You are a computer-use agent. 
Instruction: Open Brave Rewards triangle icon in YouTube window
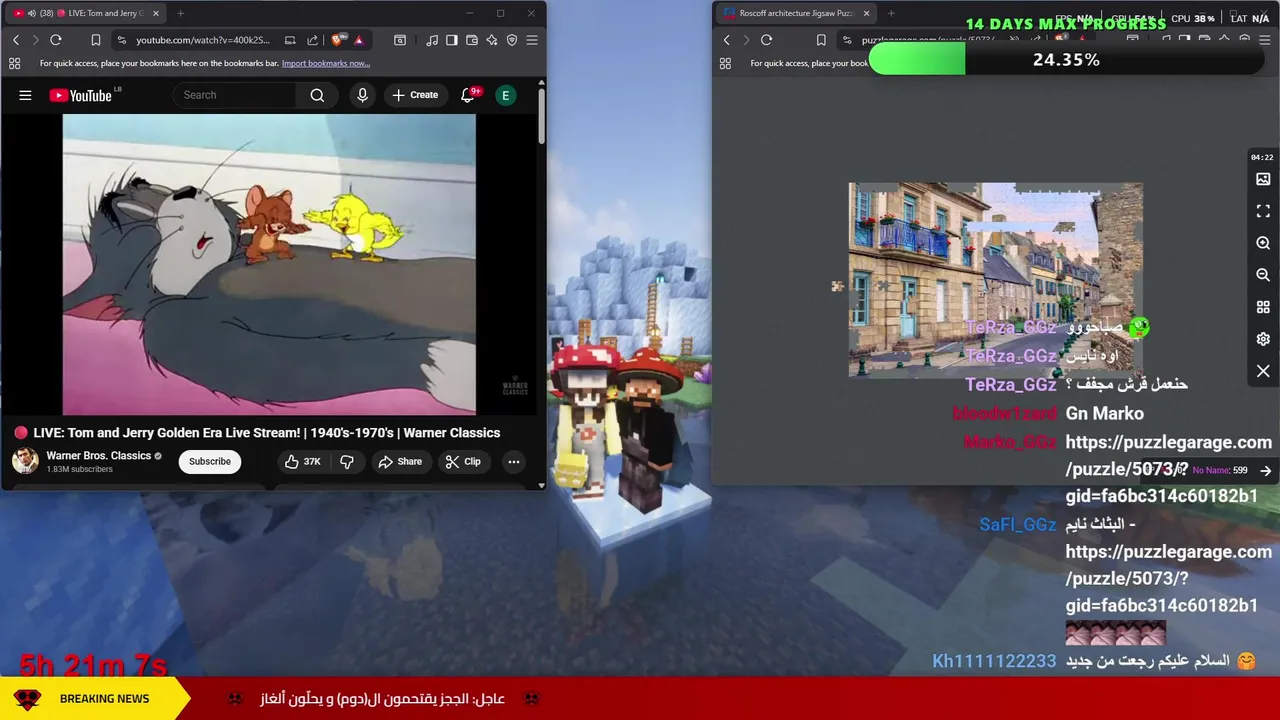click(x=358, y=40)
